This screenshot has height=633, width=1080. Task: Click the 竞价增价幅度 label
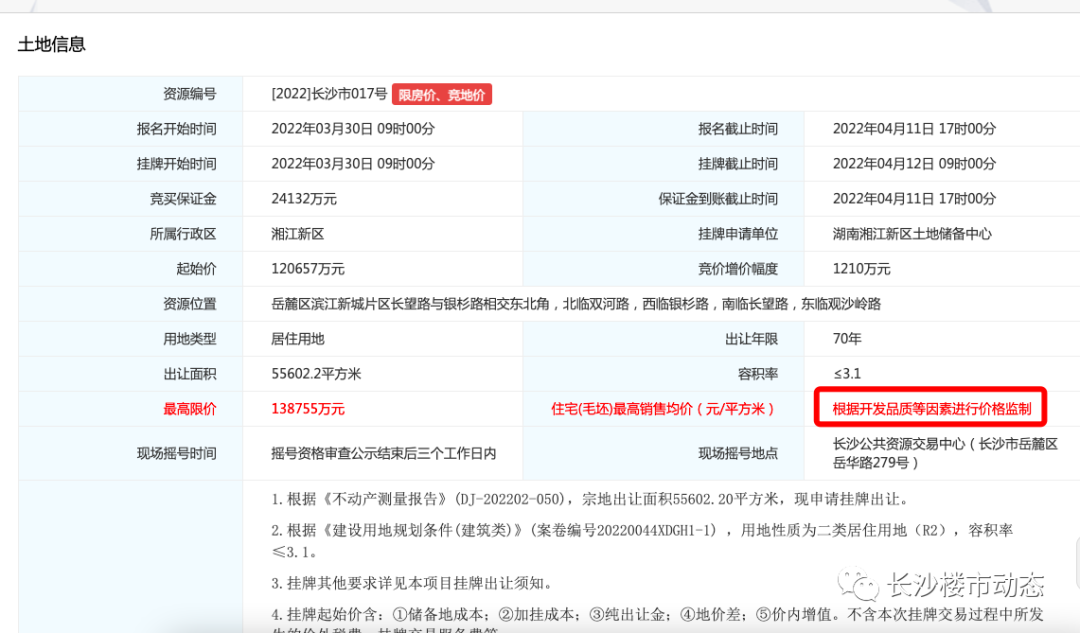point(738,269)
